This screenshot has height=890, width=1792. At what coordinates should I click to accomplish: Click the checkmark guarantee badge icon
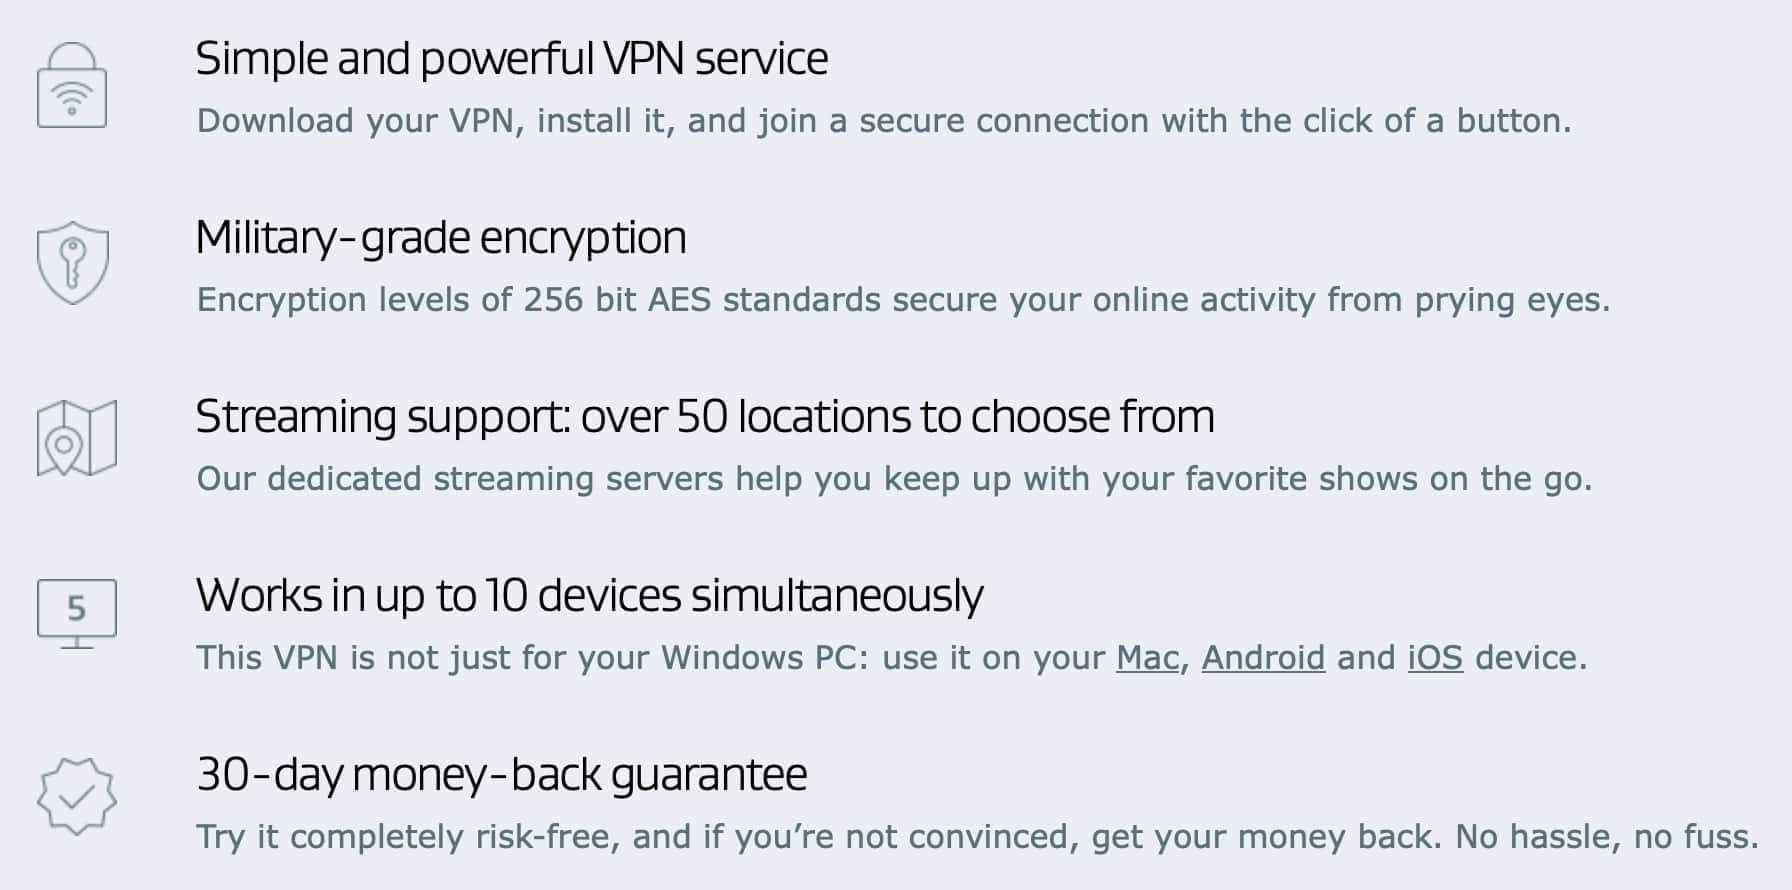[77, 796]
